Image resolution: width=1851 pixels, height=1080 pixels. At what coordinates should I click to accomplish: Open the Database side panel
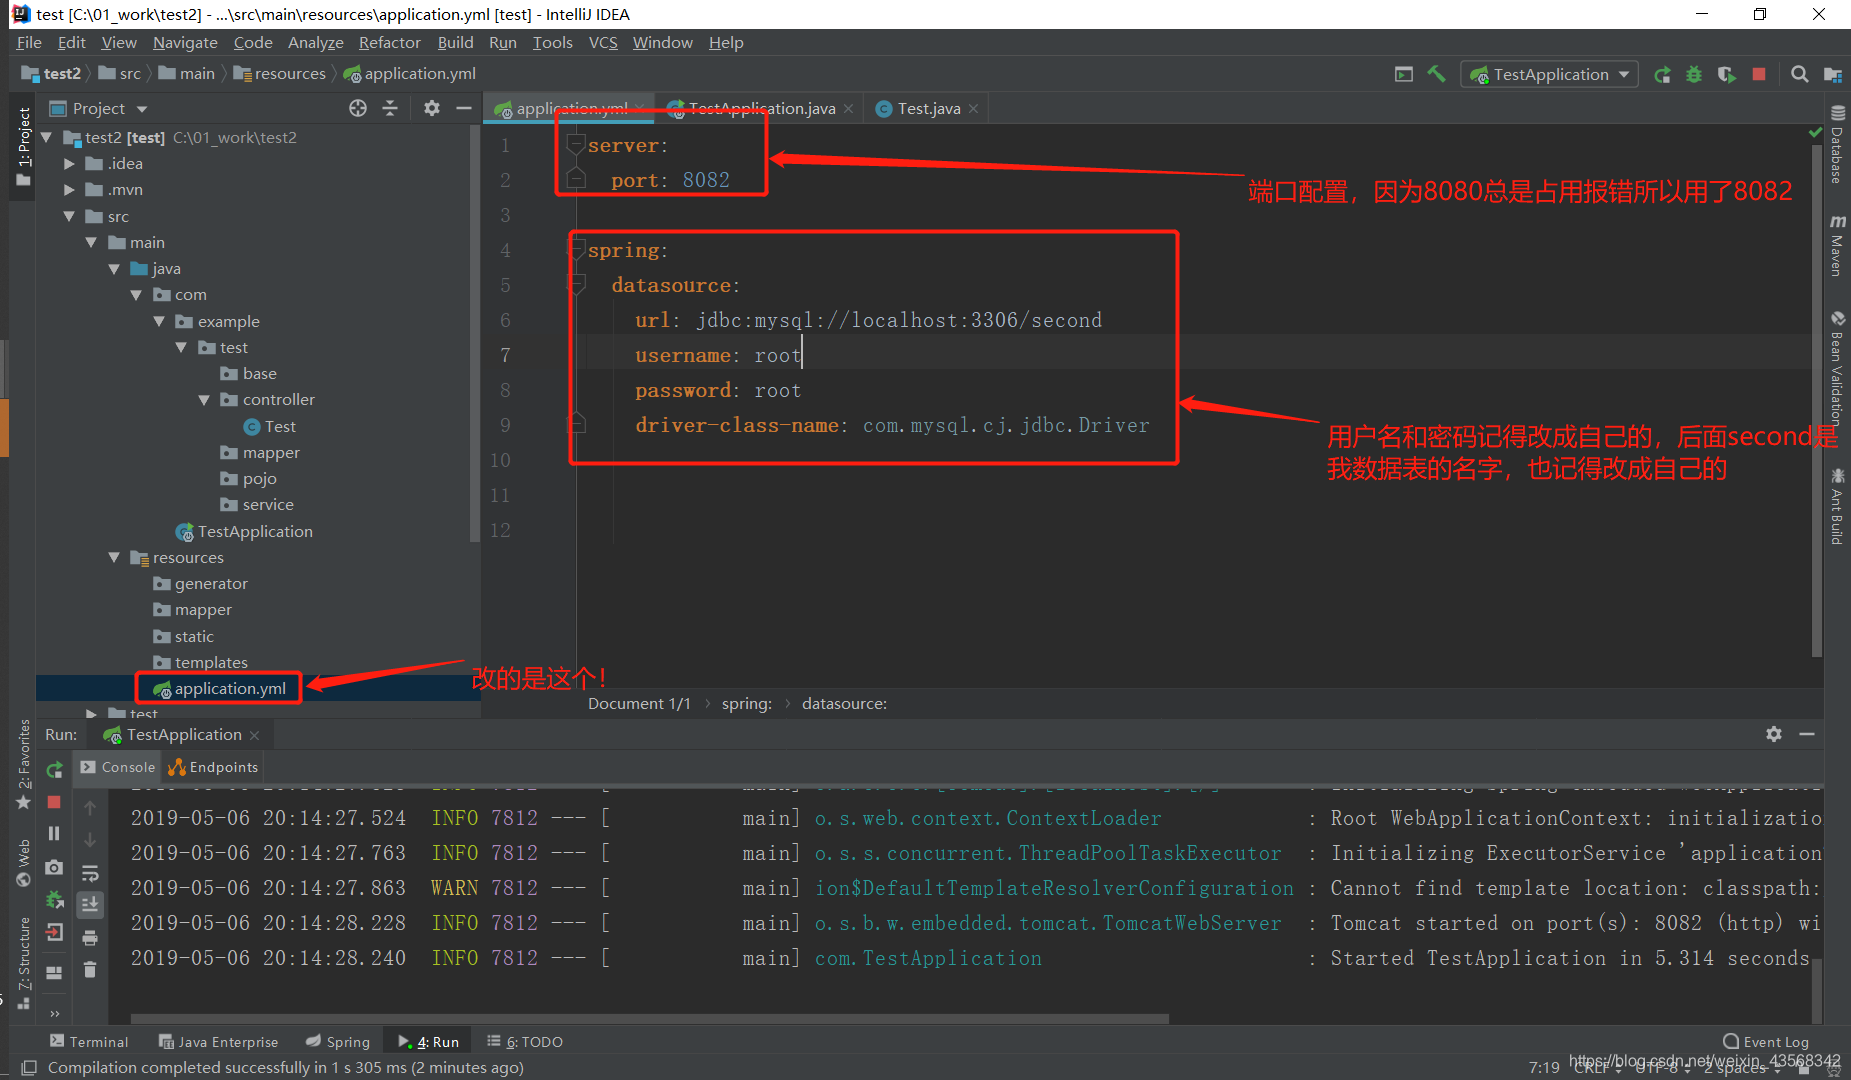pos(1837,145)
